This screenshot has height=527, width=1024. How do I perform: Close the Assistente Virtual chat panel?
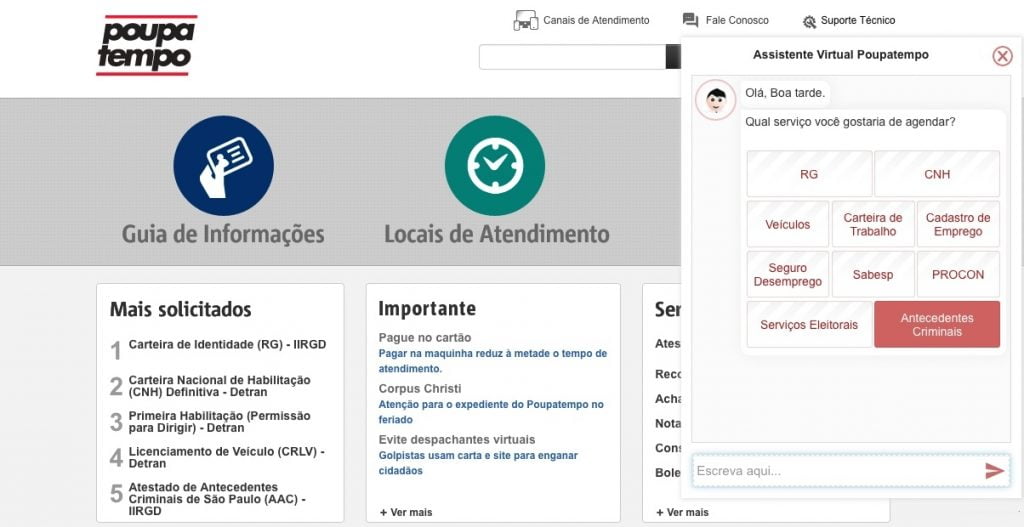(x=1002, y=56)
